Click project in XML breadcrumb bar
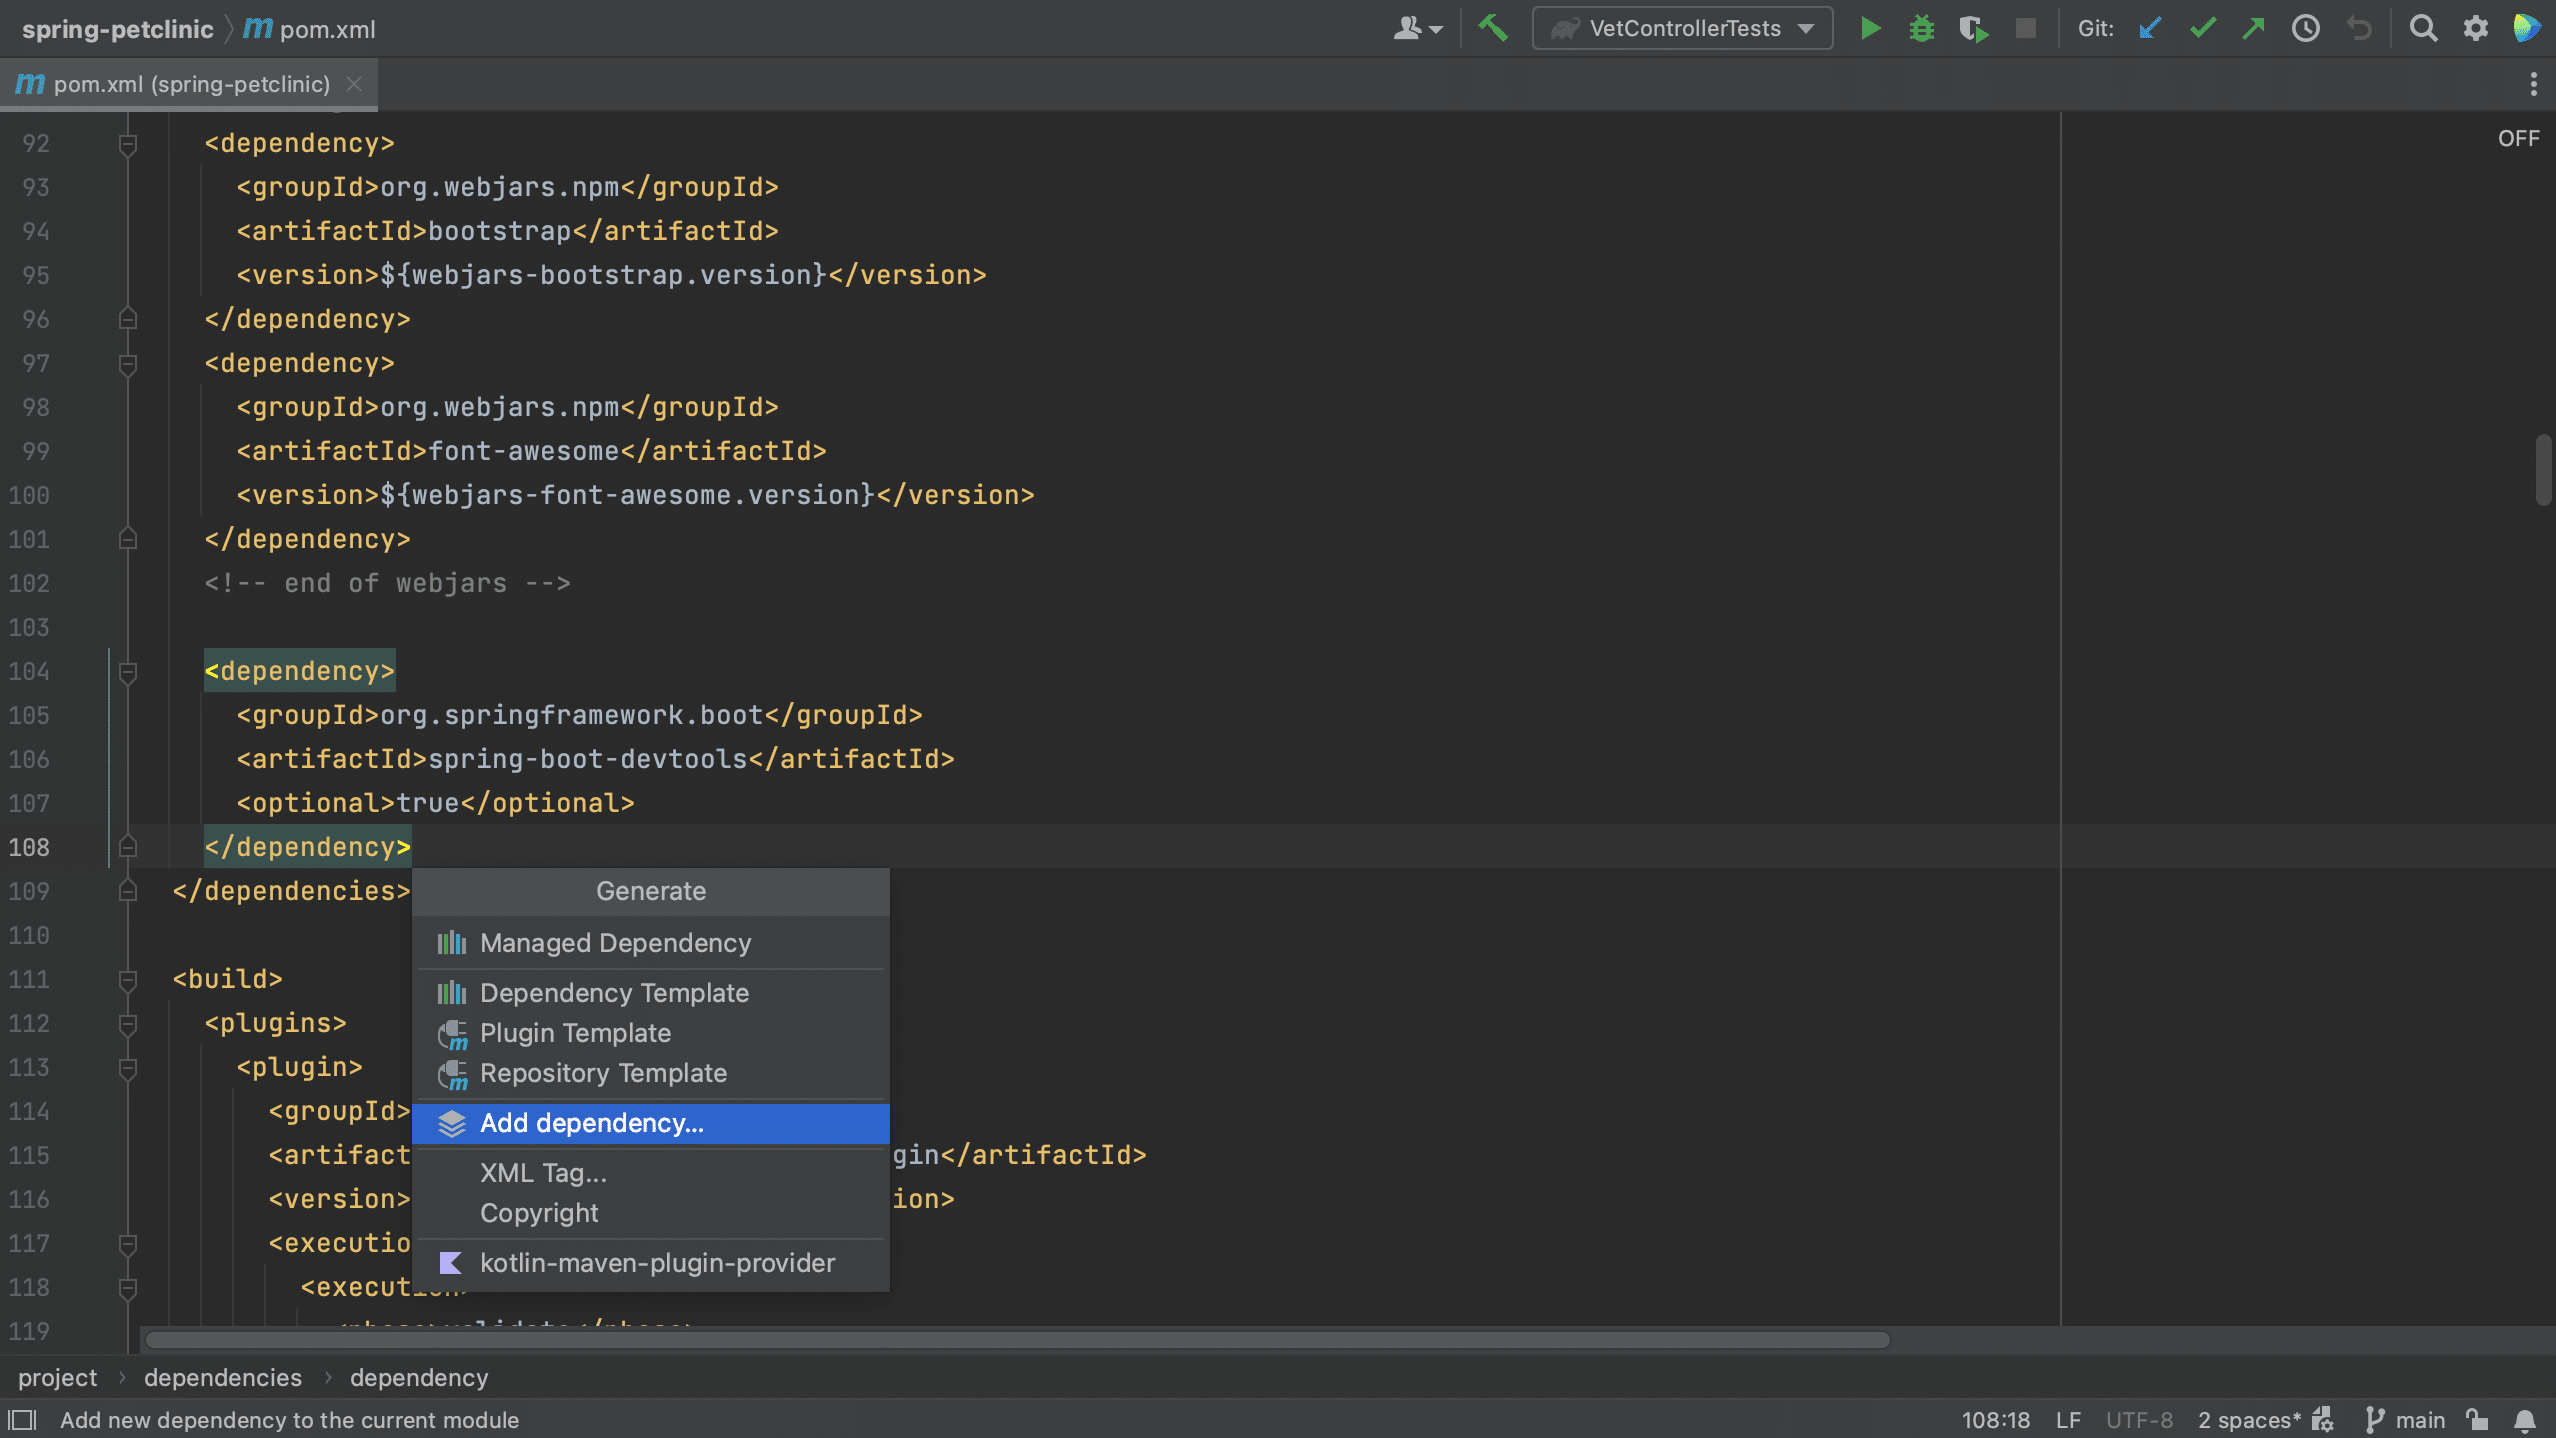The height and width of the screenshot is (1438, 2556). pyautogui.click(x=57, y=1377)
